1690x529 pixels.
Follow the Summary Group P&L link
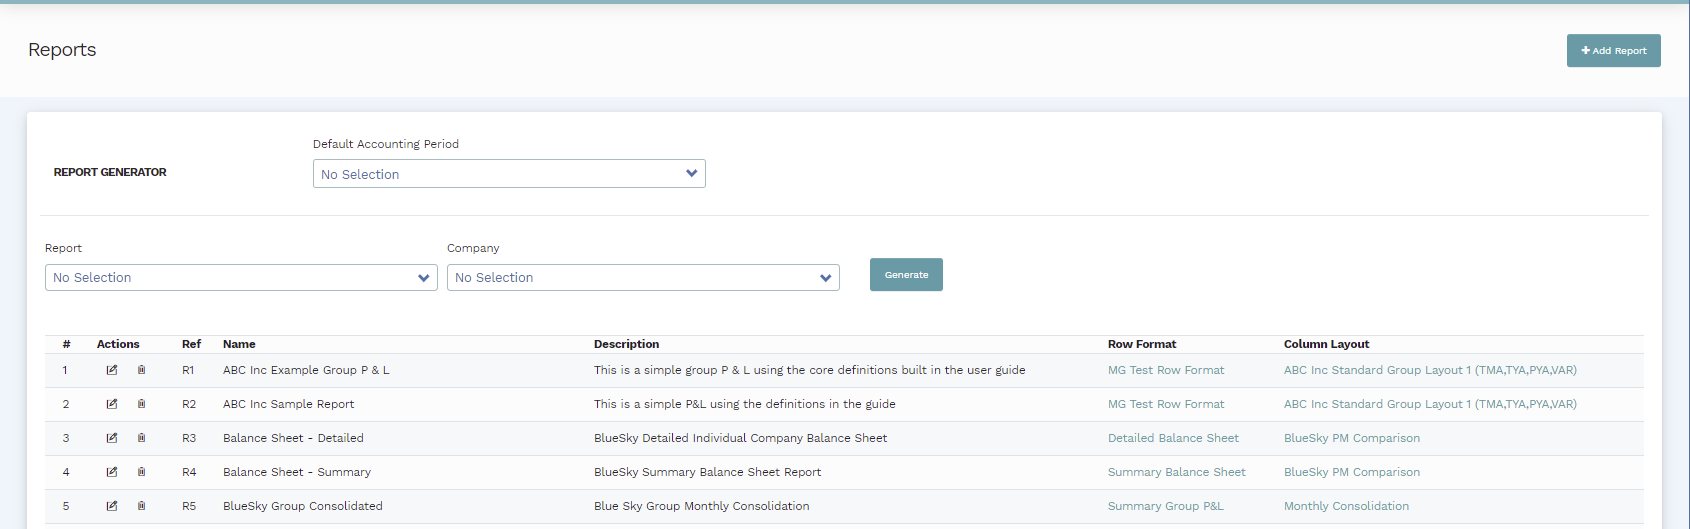coord(1165,506)
